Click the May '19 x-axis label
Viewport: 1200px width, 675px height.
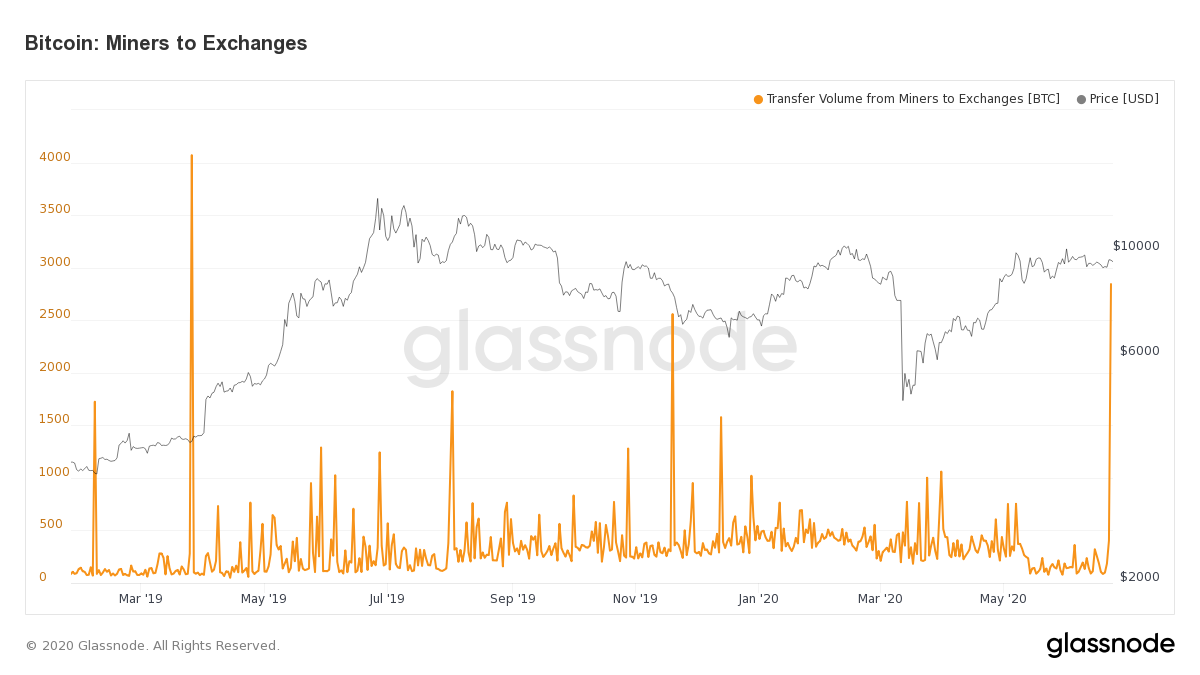click(x=263, y=599)
